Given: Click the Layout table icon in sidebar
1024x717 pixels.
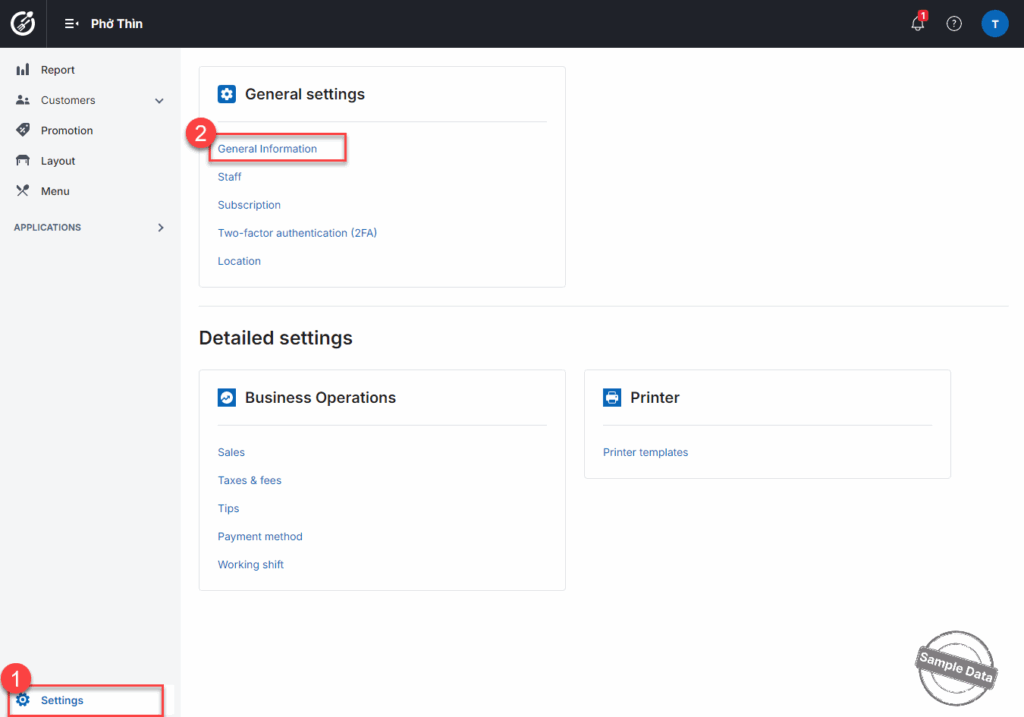Looking at the screenshot, I should pyautogui.click(x=23, y=161).
